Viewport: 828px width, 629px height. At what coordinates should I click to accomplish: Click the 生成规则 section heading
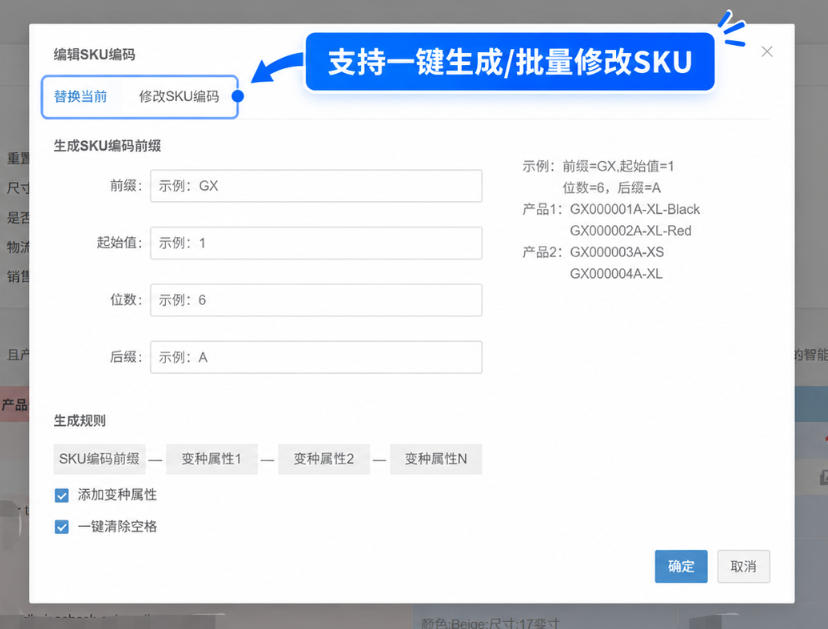80,421
